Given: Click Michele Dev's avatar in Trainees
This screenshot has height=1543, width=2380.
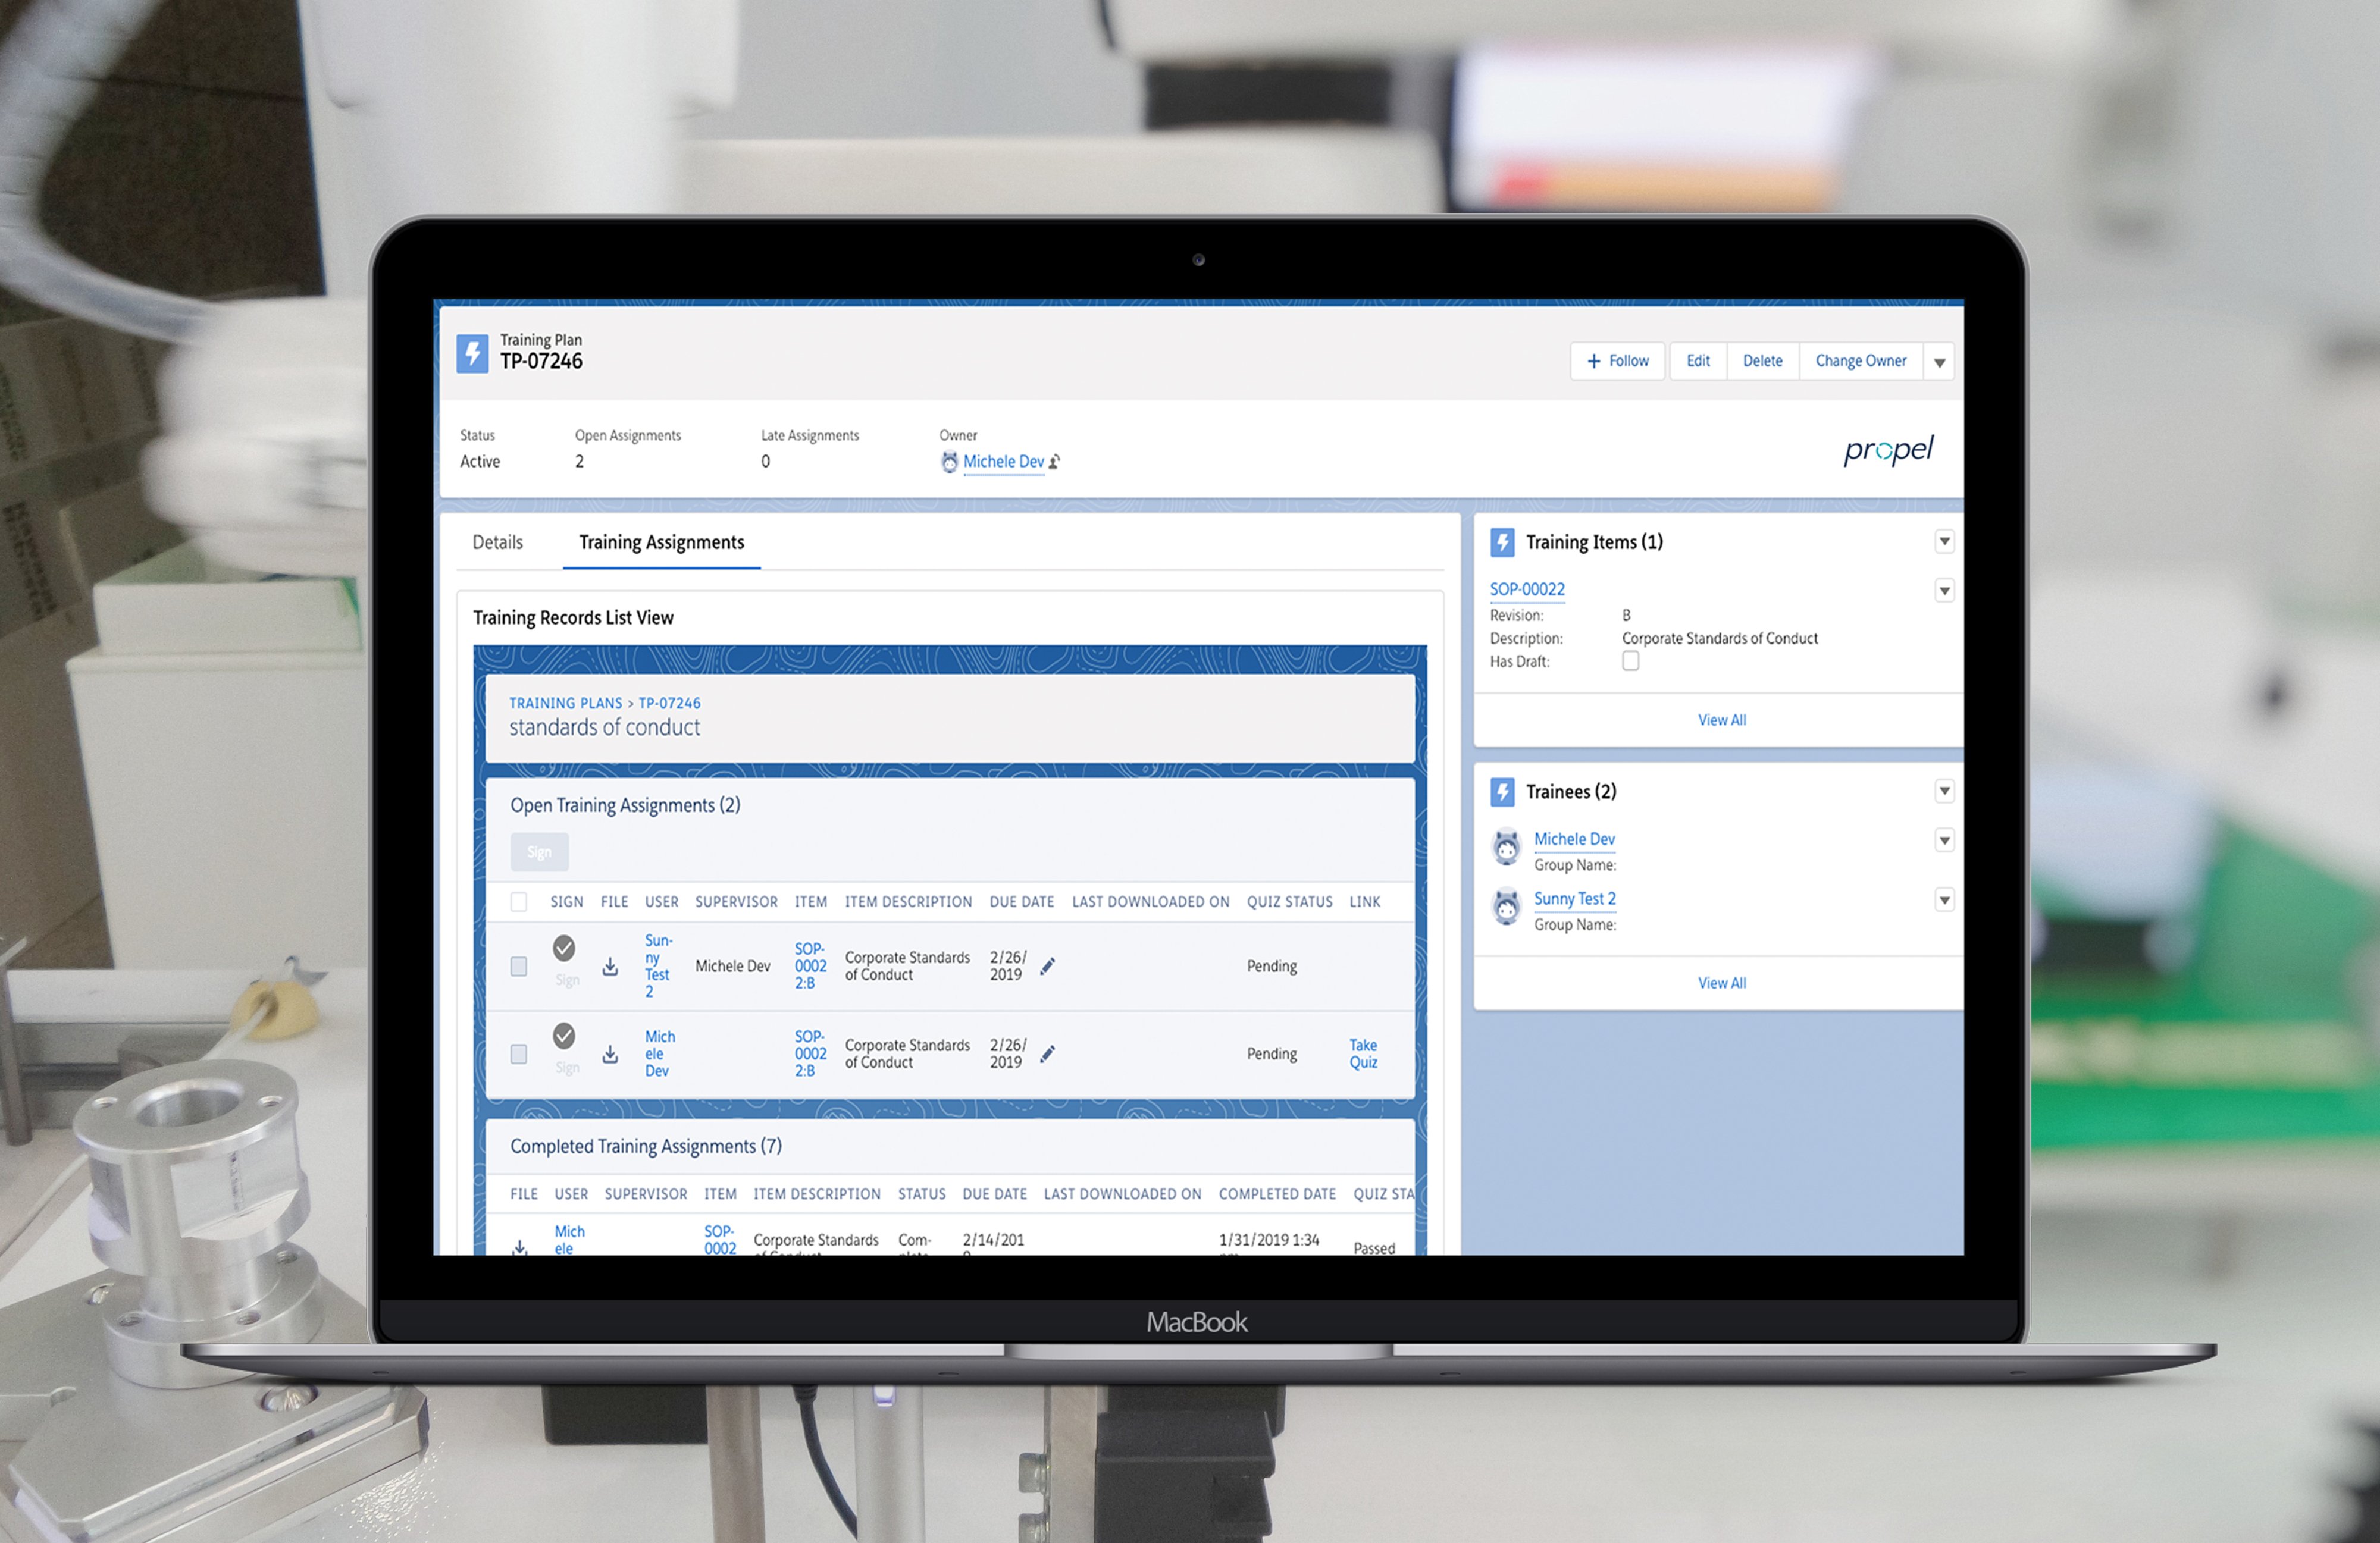Looking at the screenshot, I should click(x=1506, y=847).
